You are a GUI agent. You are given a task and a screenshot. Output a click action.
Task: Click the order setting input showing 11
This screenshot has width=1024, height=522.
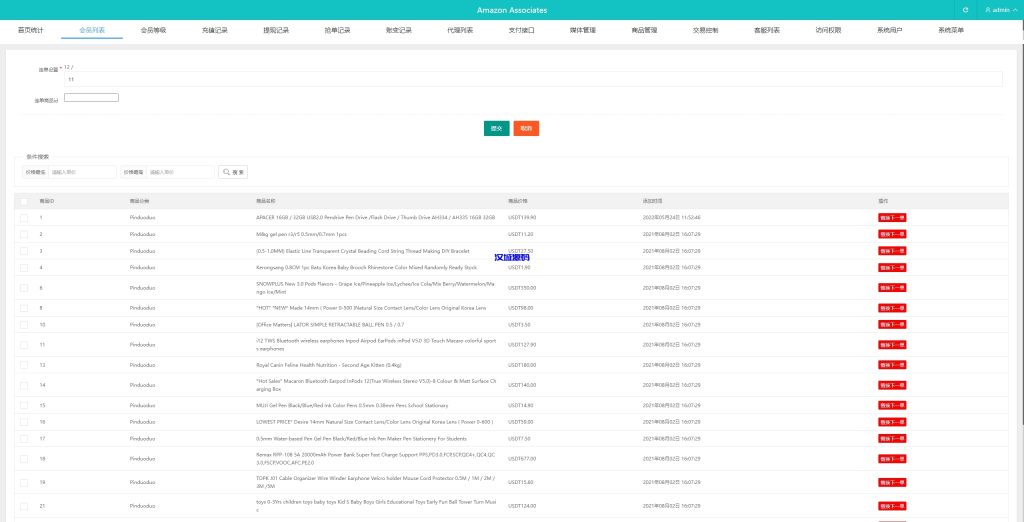530,78
